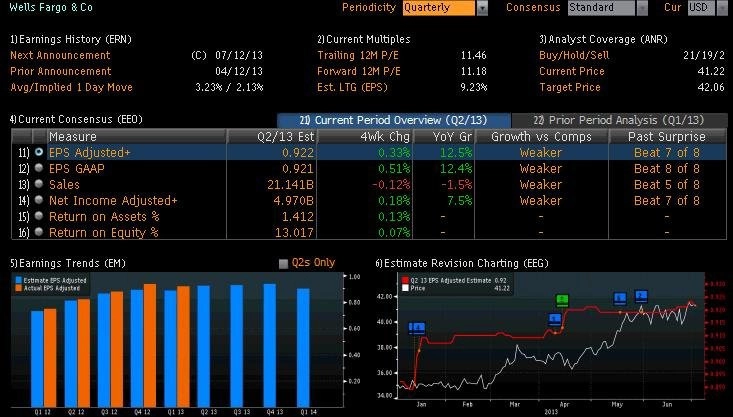Click the blue event marker in January
This screenshot has height=417, width=733.
[416, 327]
